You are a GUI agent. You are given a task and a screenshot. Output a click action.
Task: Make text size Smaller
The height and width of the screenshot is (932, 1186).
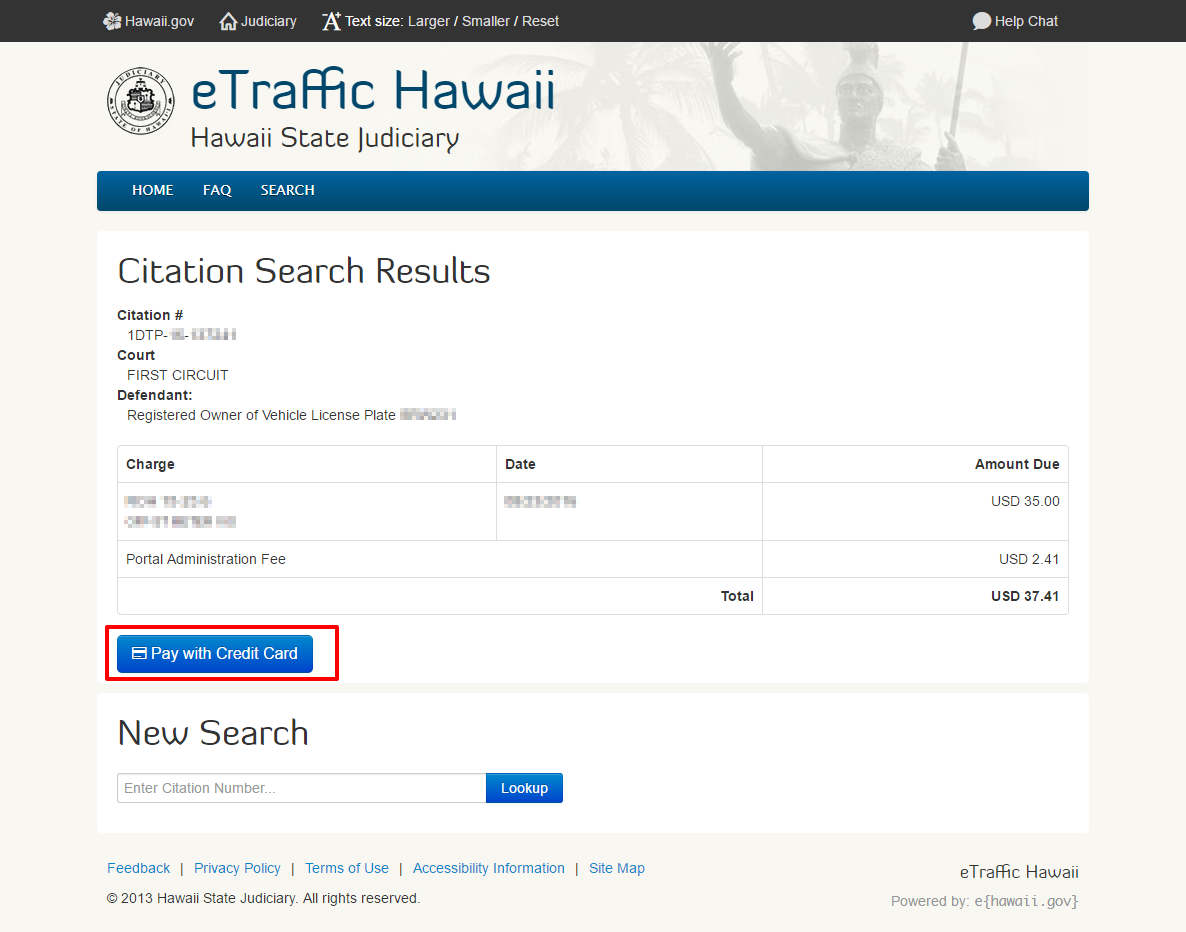pyautogui.click(x=486, y=21)
